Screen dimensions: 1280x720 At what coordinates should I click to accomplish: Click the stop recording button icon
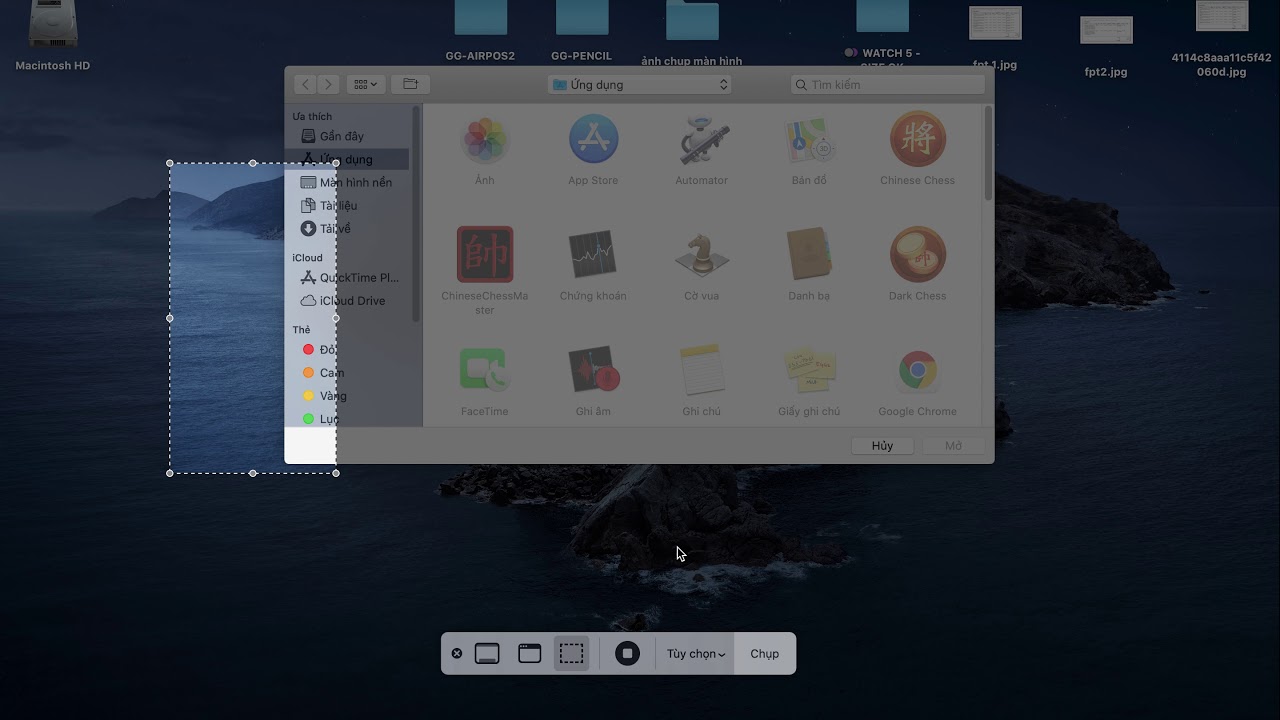point(627,654)
